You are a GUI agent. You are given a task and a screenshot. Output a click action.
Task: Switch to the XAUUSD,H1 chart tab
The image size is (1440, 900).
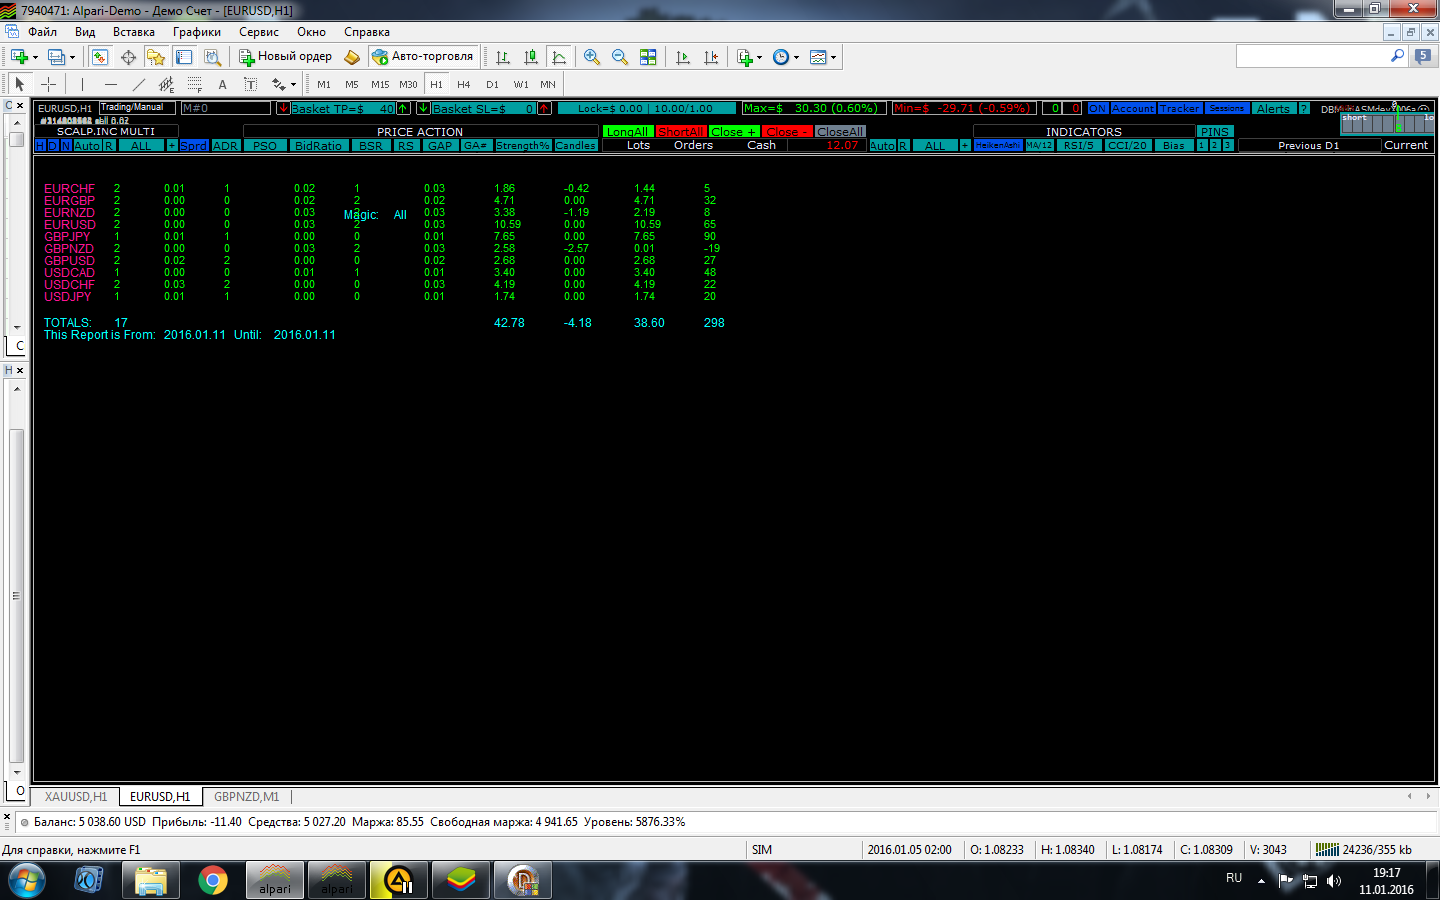[x=75, y=797]
